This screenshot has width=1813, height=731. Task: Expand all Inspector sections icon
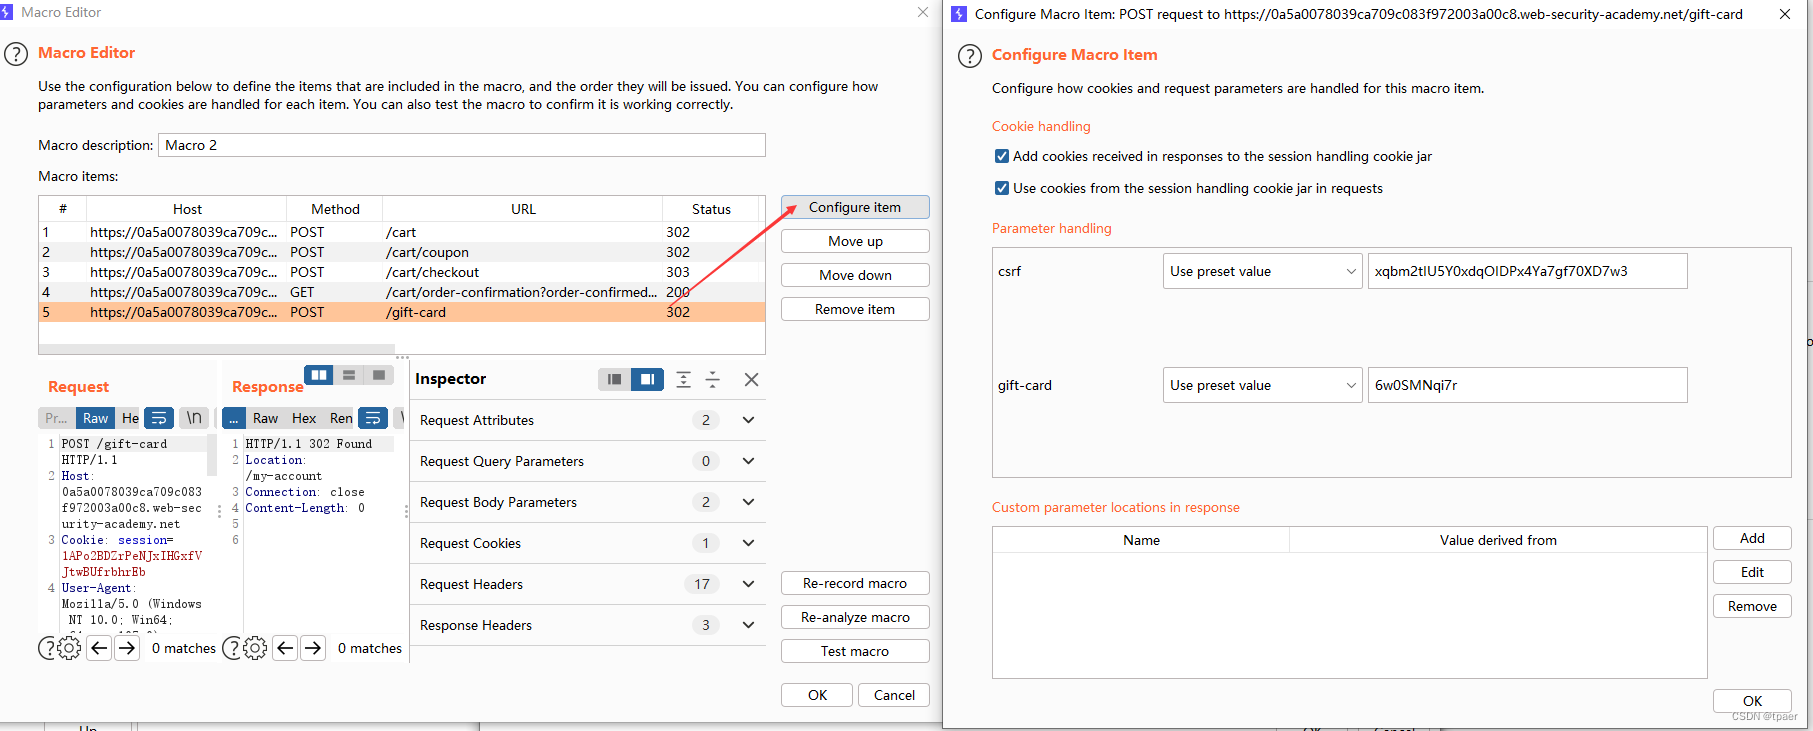click(x=683, y=379)
